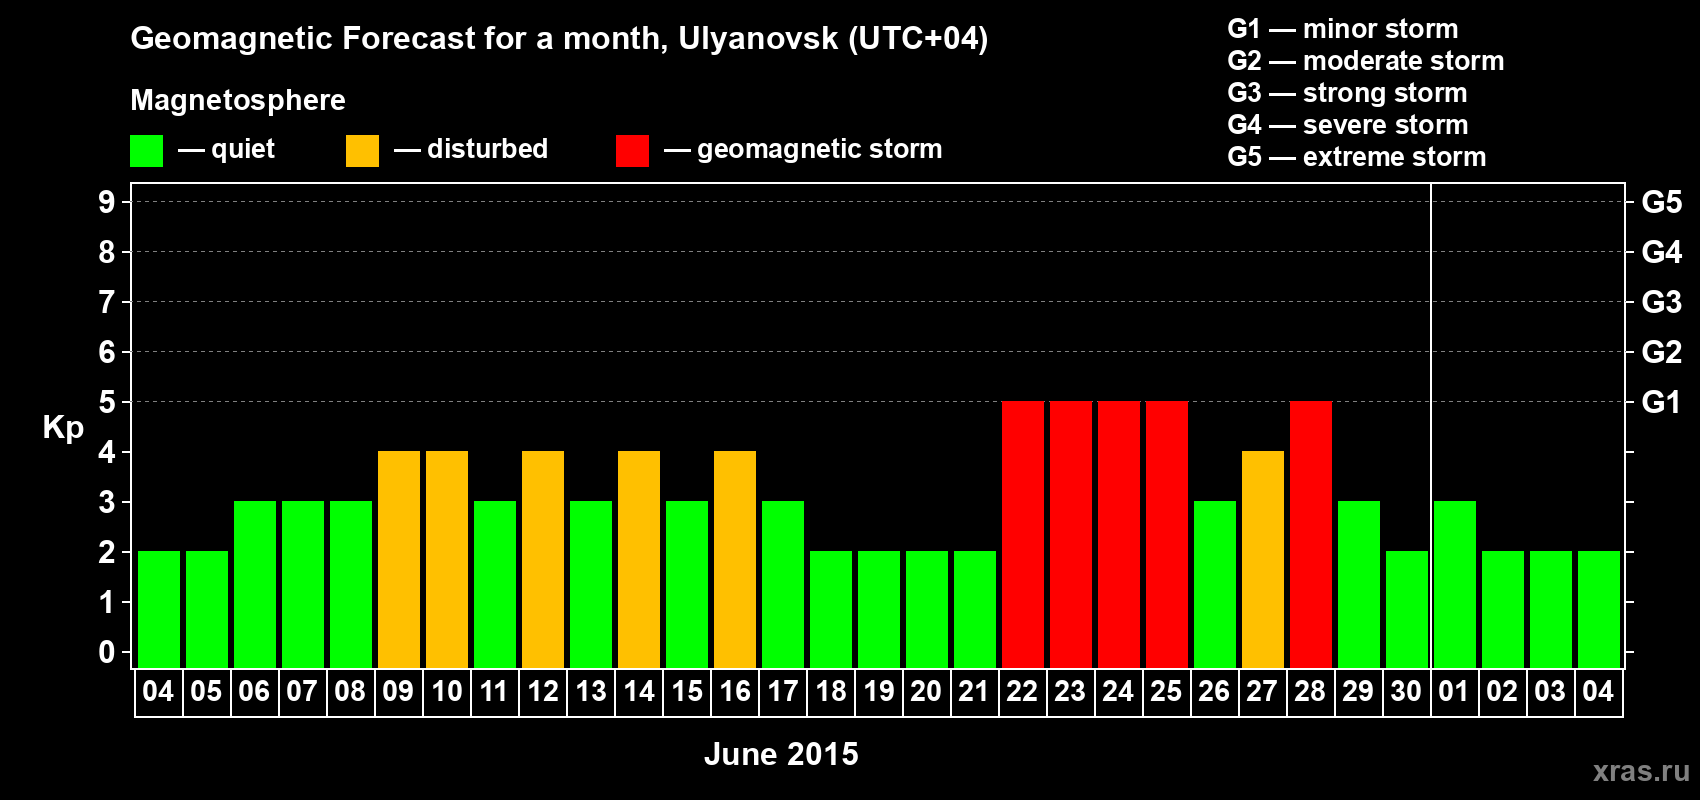This screenshot has width=1700, height=800.
Task: Click the date label 02
Action: tap(1502, 692)
